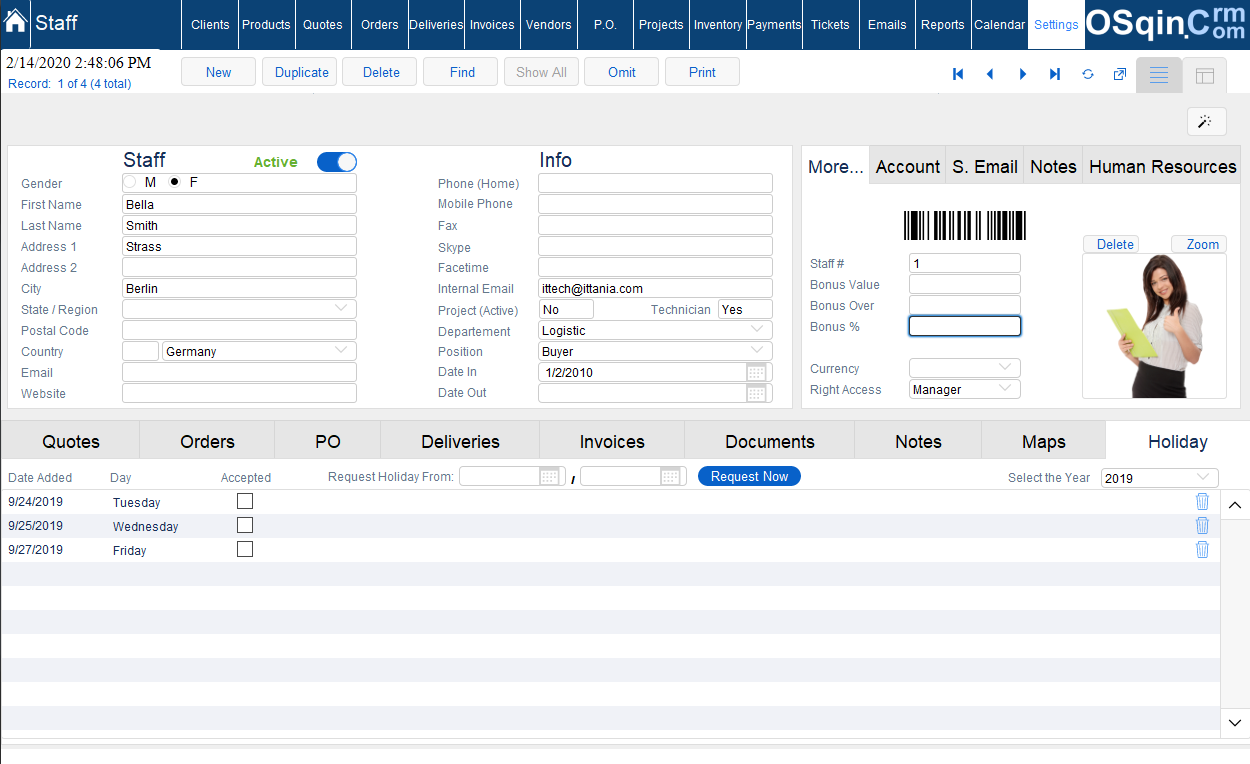Click the First Name field Bella
This screenshot has height=764, width=1250.
[x=239, y=204]
